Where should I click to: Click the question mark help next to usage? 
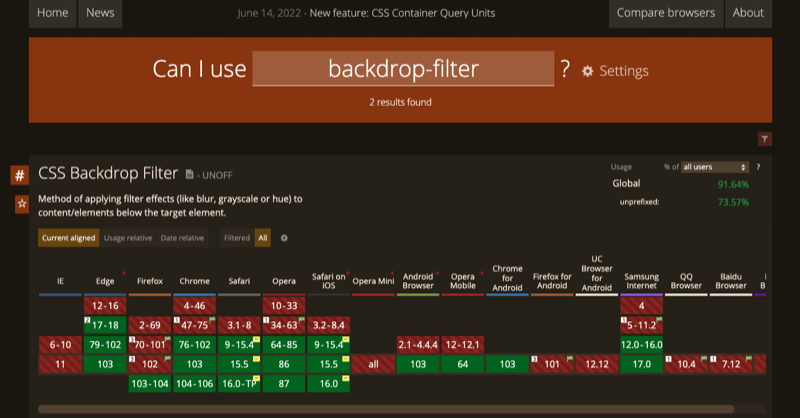(x=758, y=166)
